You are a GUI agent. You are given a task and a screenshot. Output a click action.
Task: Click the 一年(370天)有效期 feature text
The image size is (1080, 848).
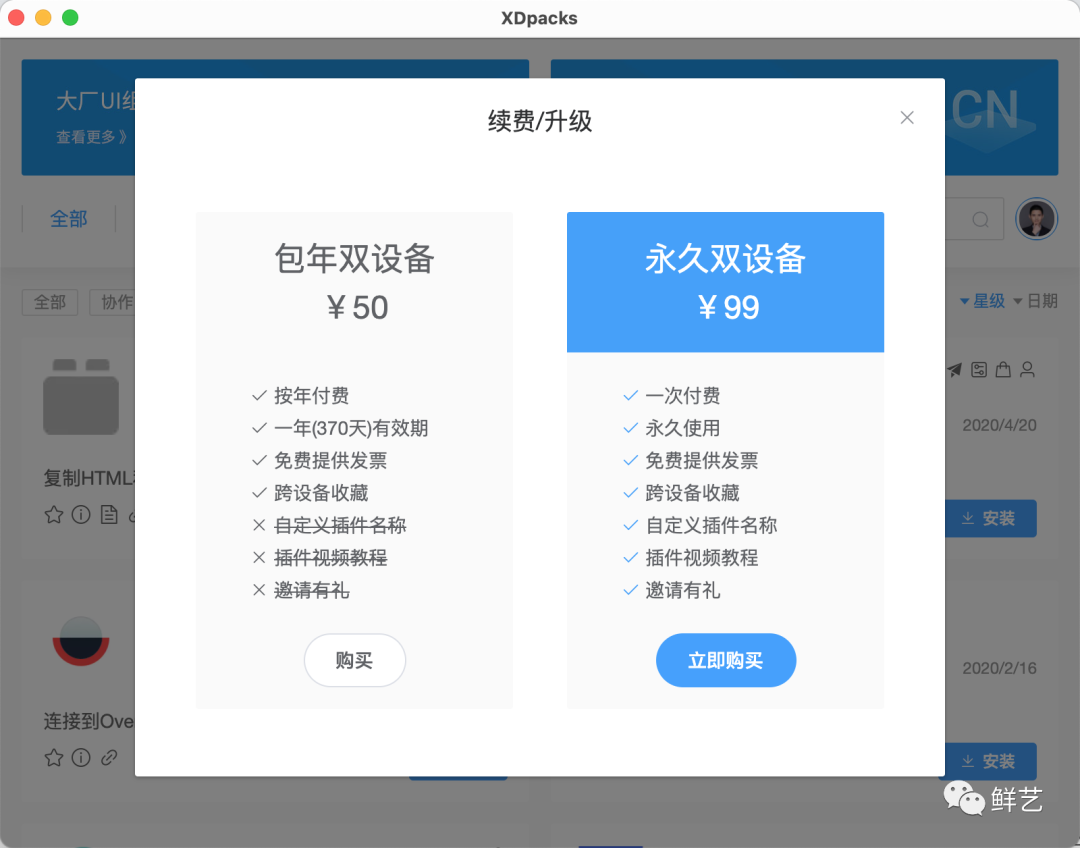[351, 428]
